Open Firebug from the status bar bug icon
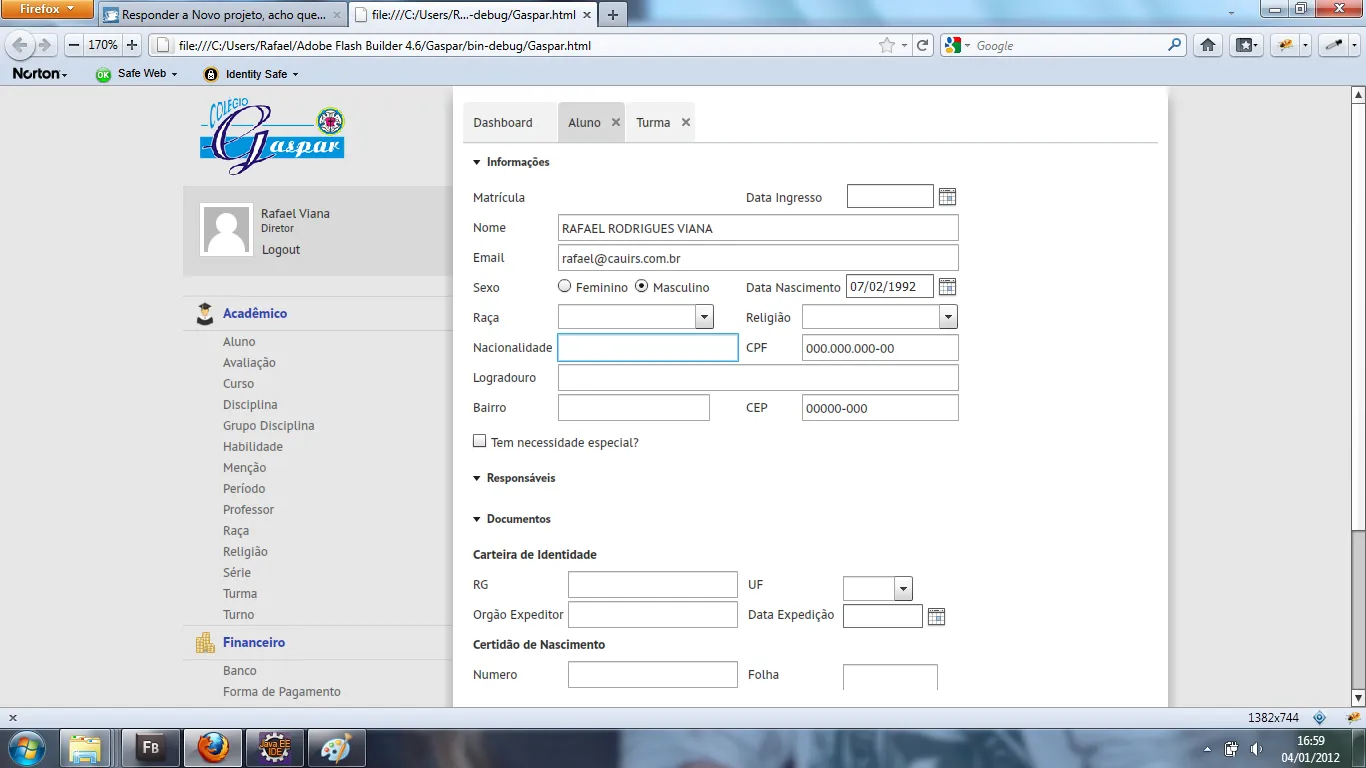The width and height of the screenshot is (1366, 768). tap(1351, 718)
